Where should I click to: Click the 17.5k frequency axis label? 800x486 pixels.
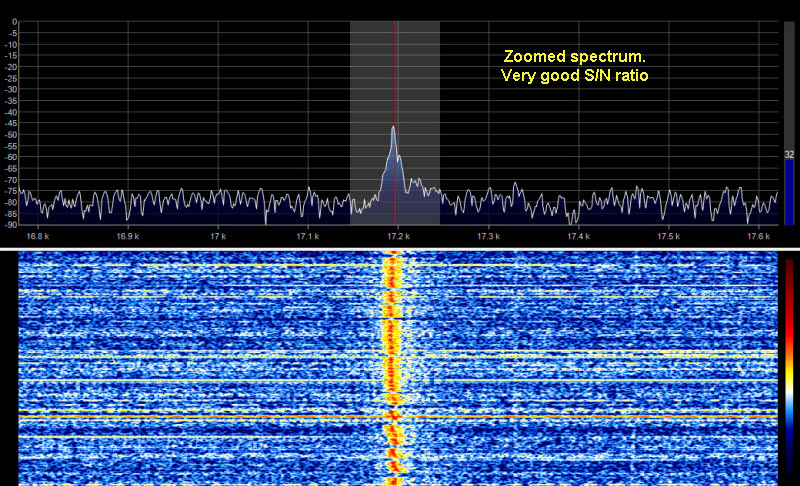click(668, 236)
